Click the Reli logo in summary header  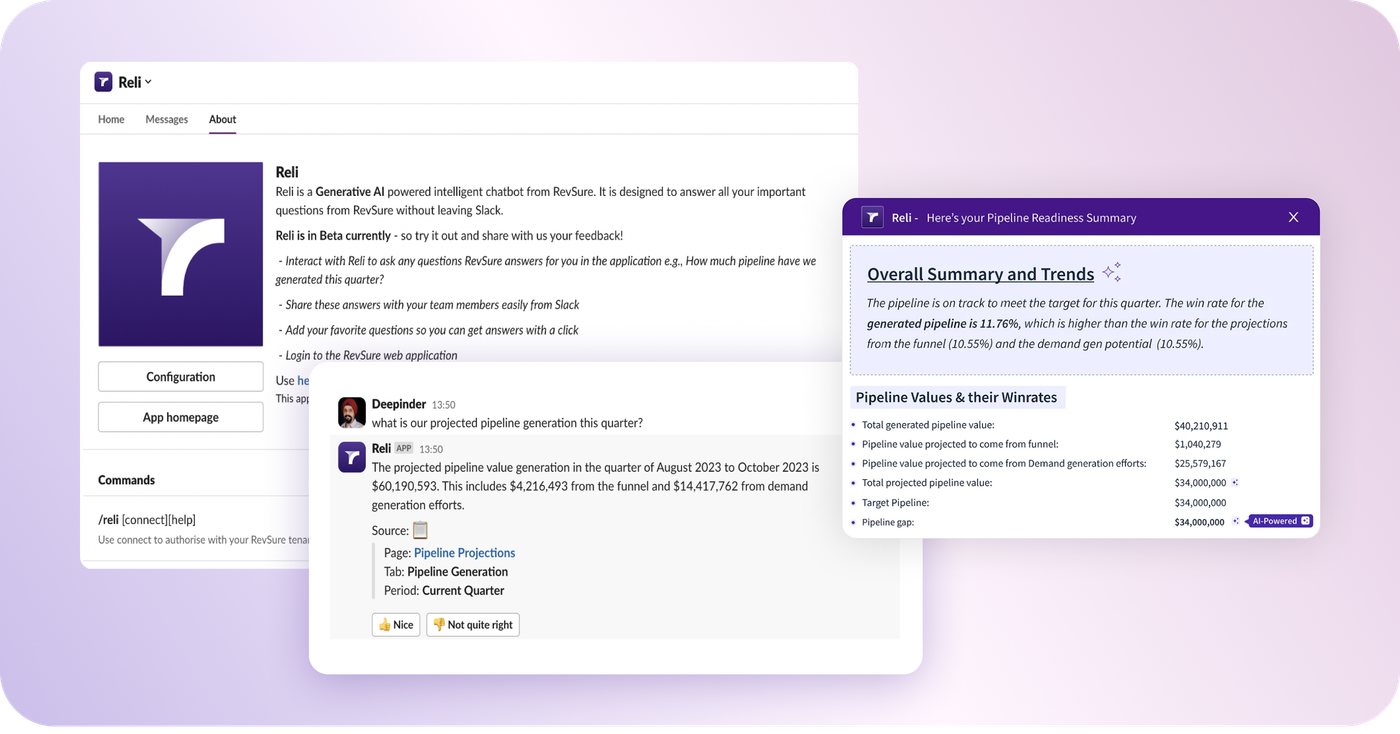point(872,217)
